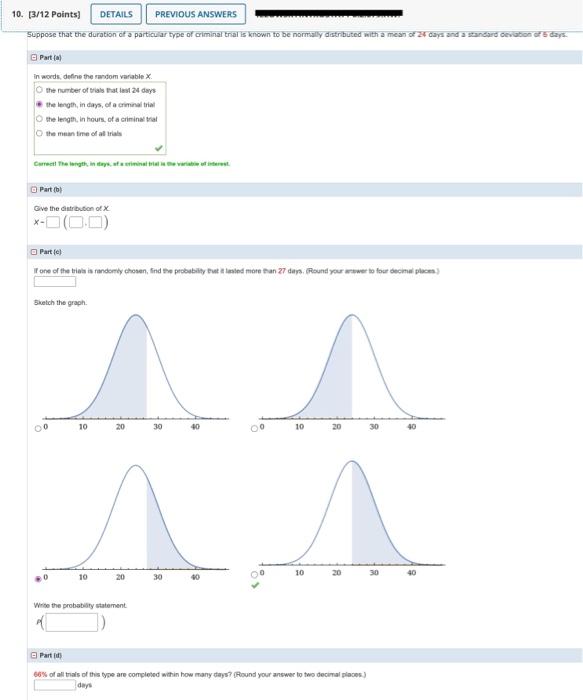Collapse the Part (b) section

coord(34,190)
